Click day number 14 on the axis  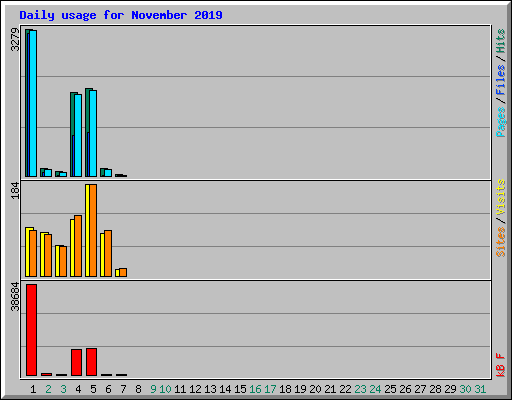point(225,389)
